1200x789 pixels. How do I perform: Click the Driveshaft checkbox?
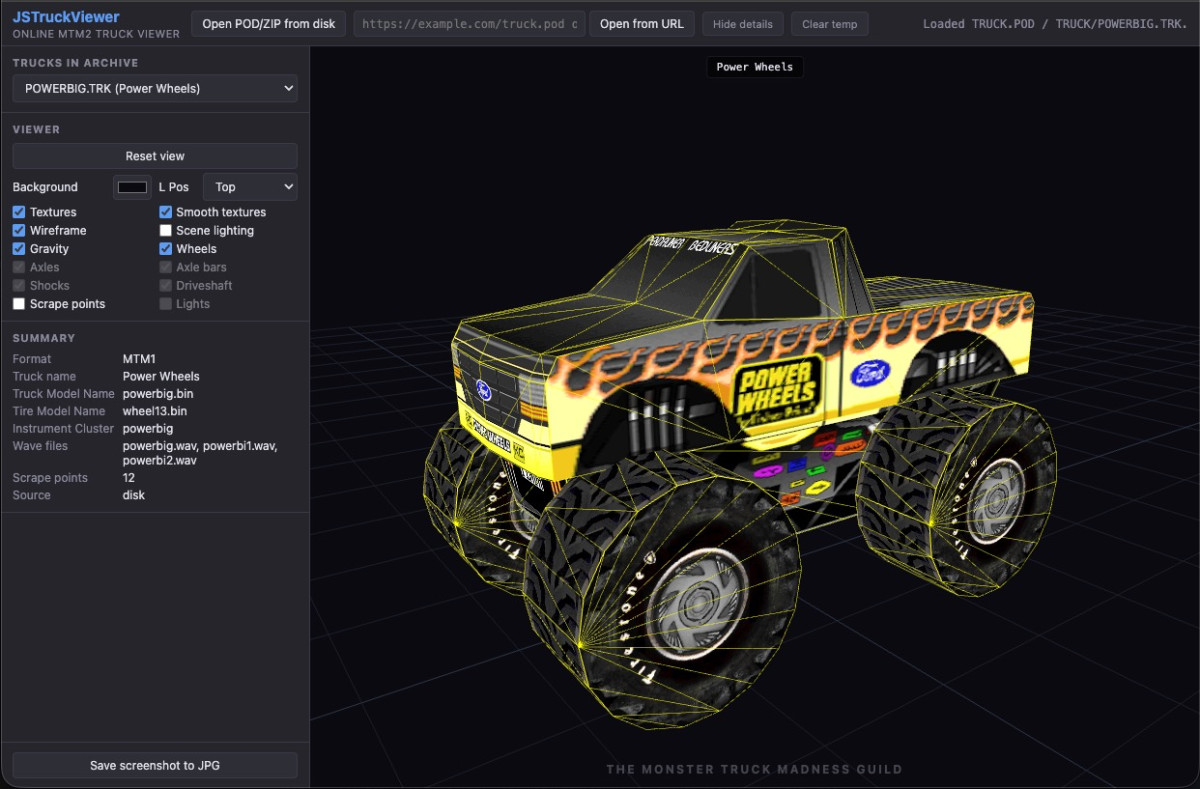(x=166, y=285)
